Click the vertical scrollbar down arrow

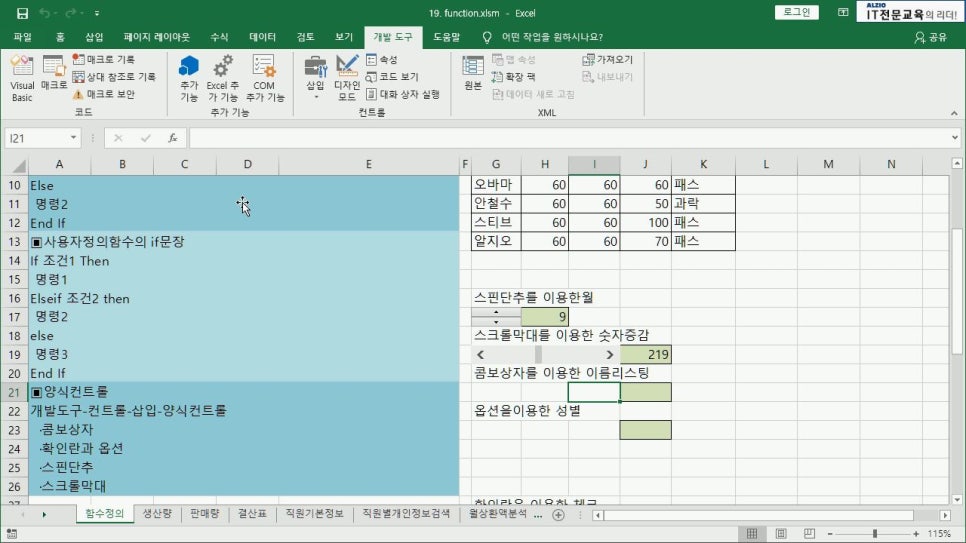pos(957,500)
